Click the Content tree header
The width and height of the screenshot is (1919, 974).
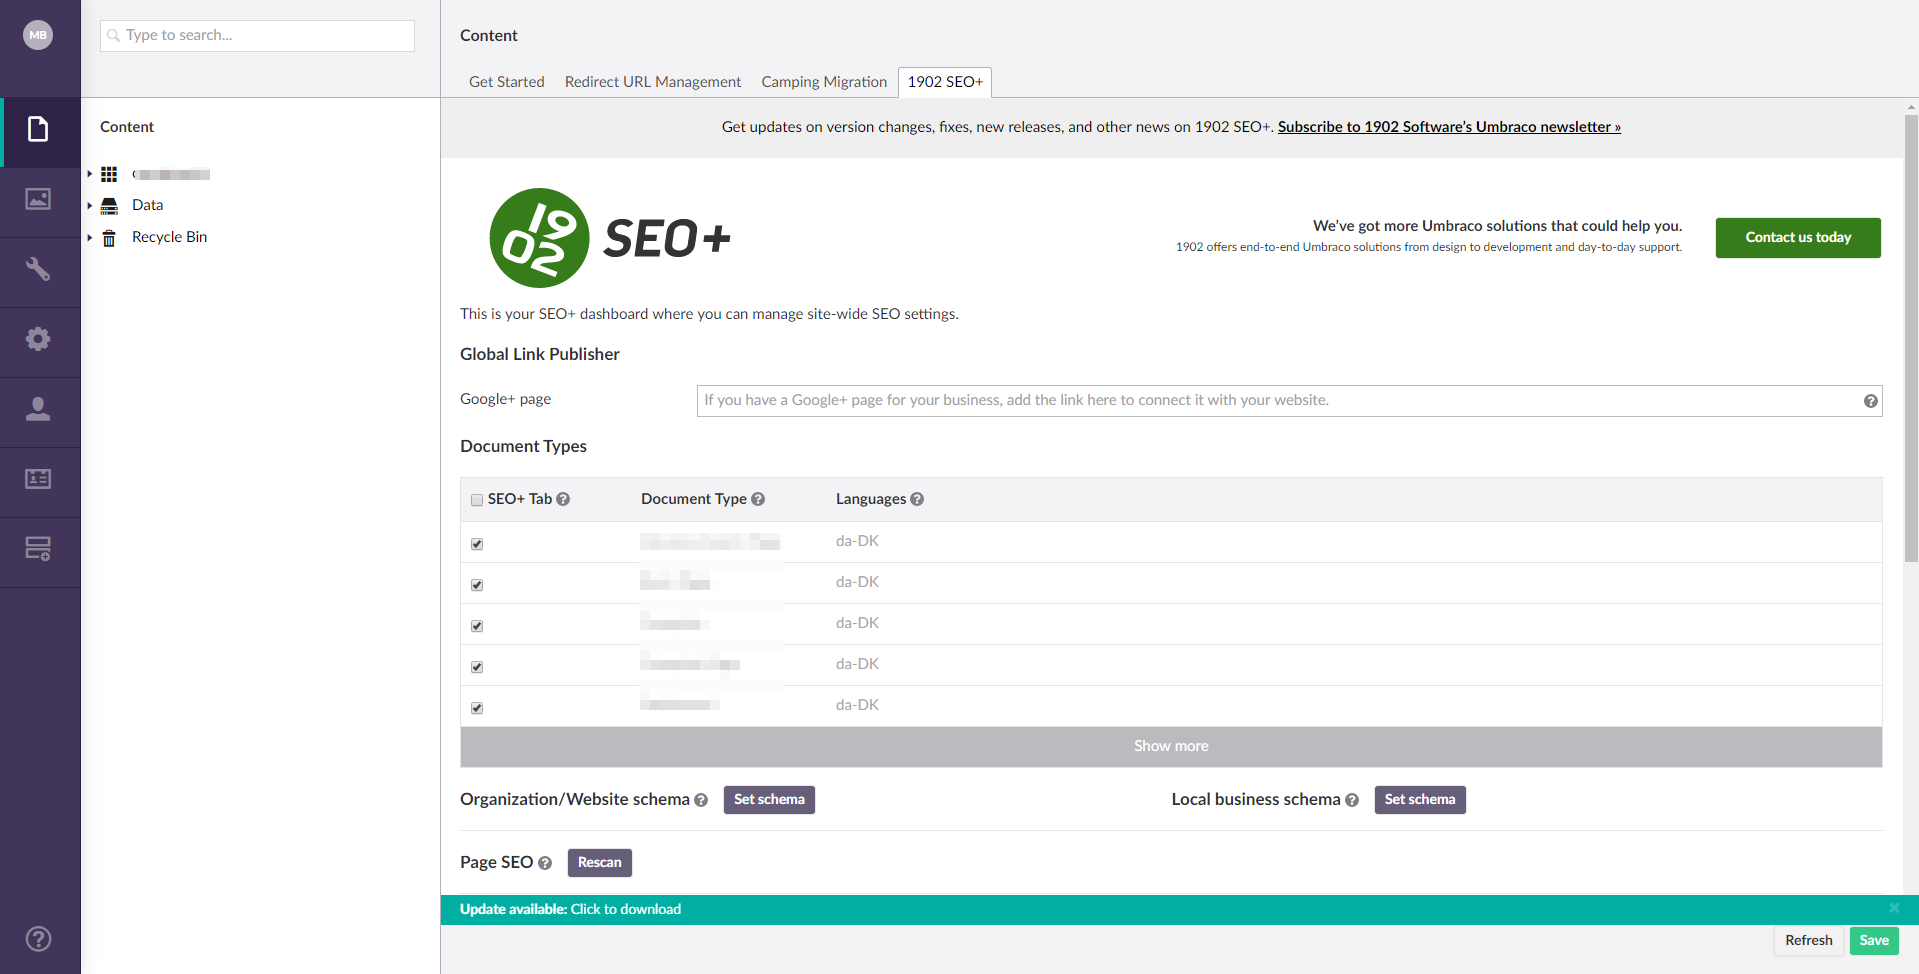[x=127, y=127]
